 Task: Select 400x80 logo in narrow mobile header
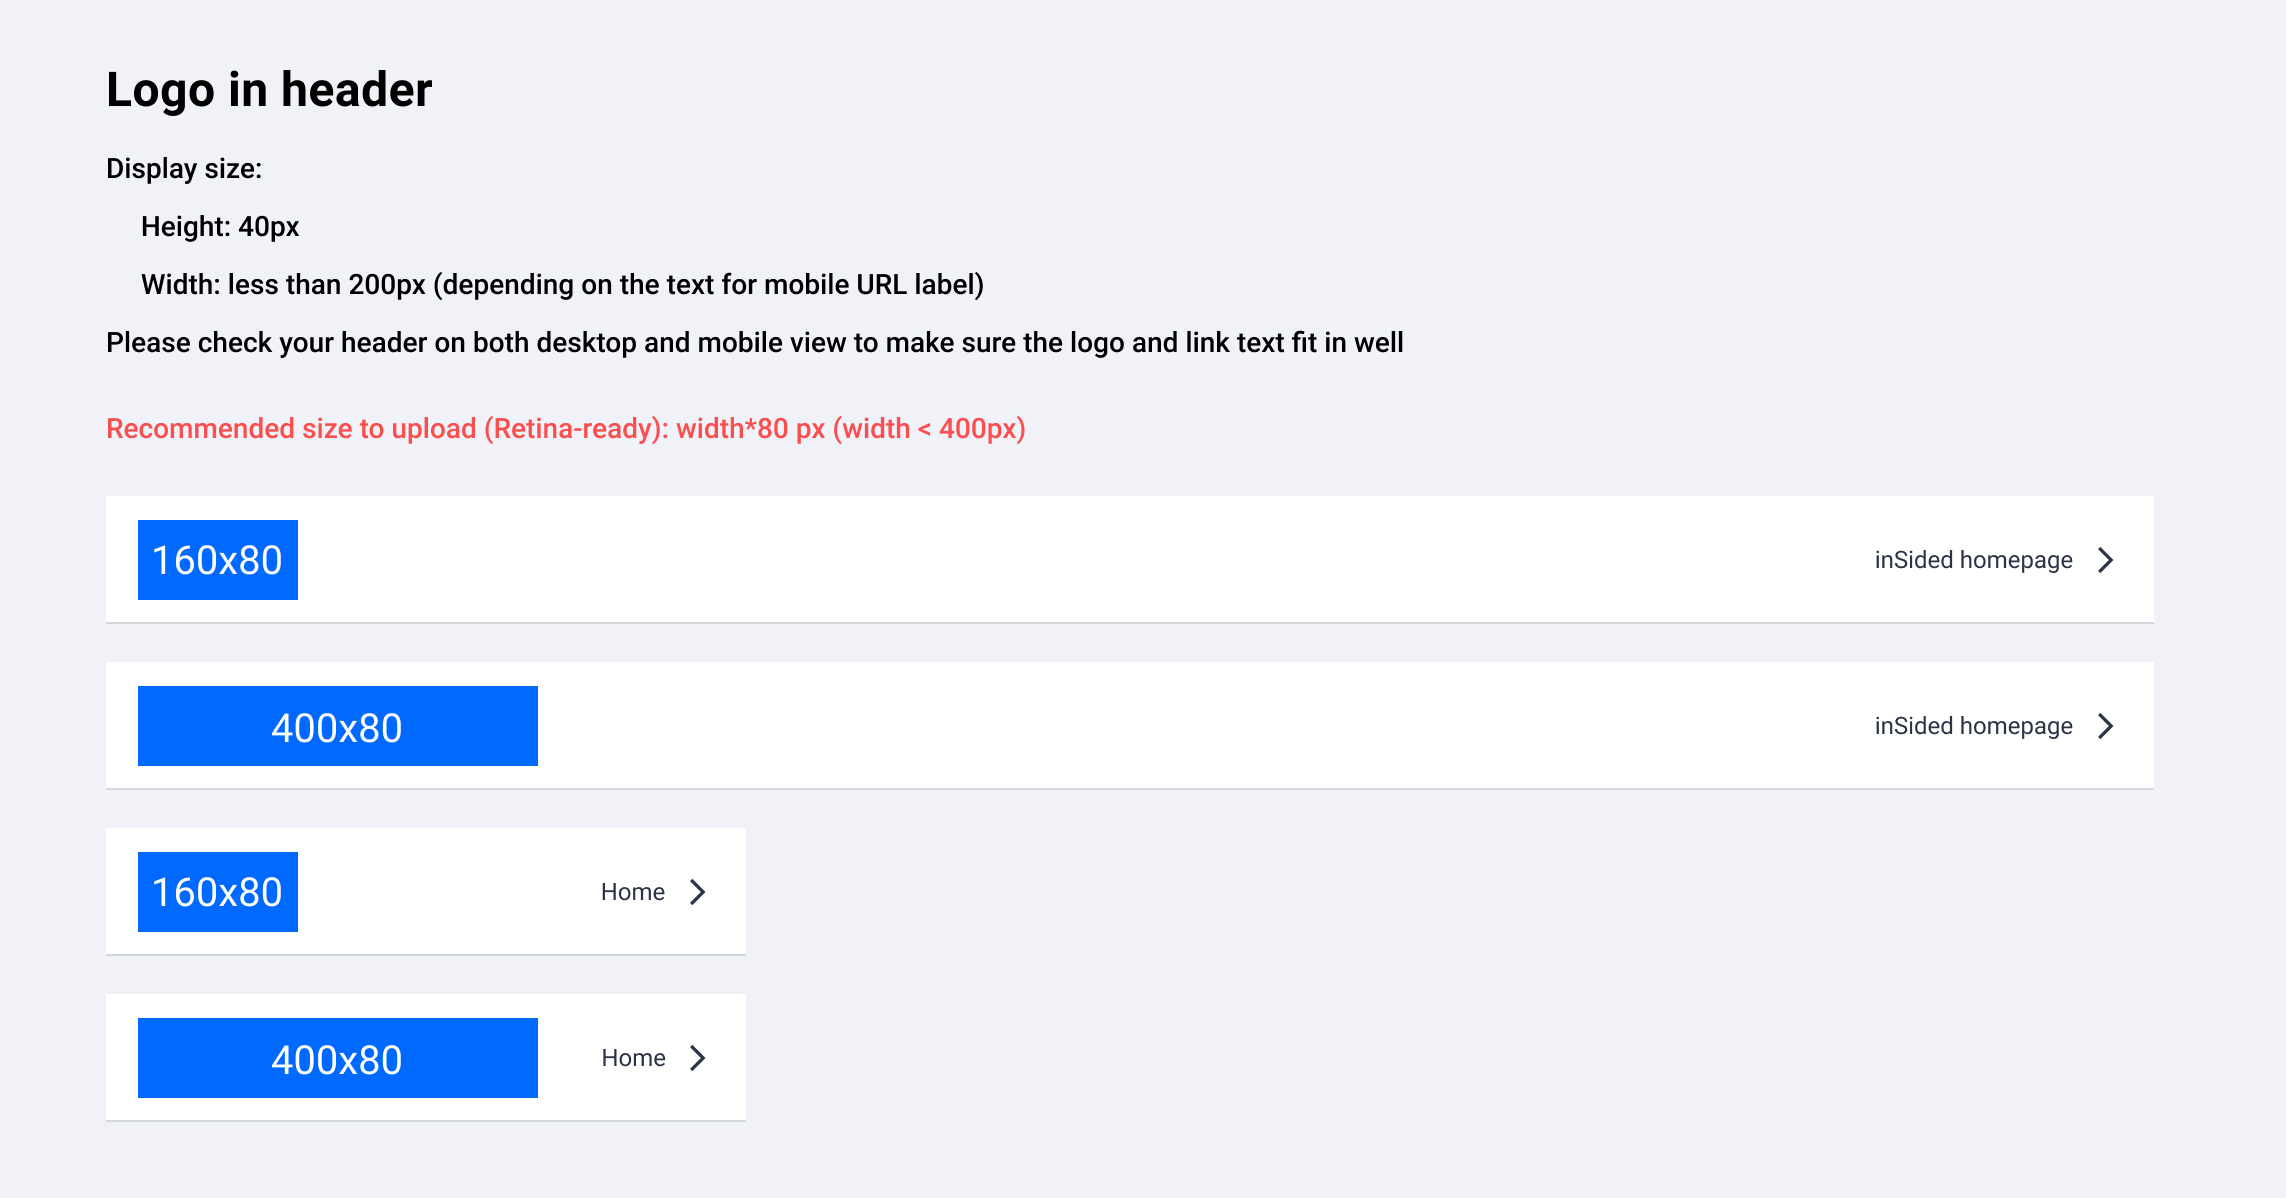coord(338,1058)
